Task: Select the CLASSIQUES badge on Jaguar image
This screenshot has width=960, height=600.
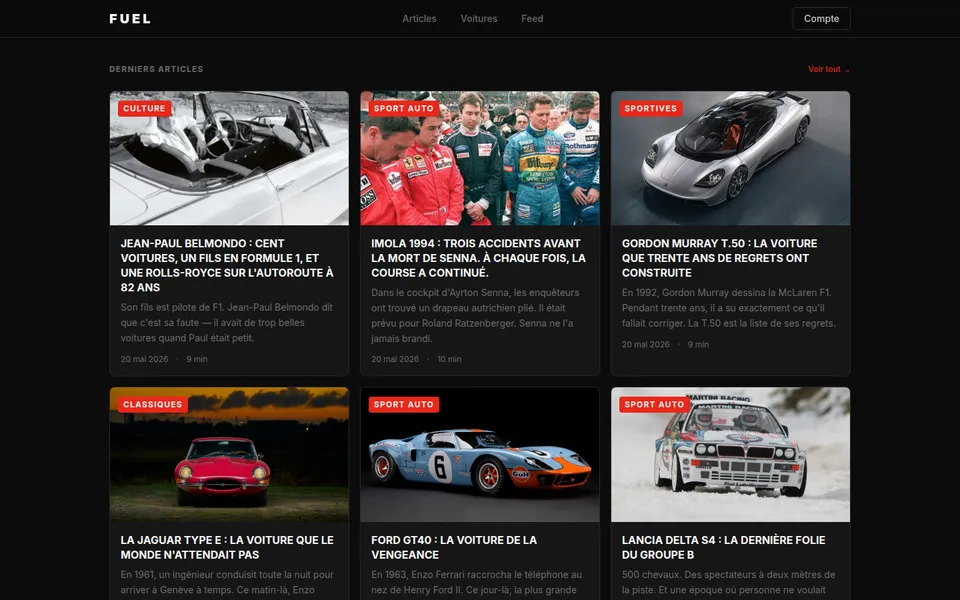Action: [x=152, y=404]
